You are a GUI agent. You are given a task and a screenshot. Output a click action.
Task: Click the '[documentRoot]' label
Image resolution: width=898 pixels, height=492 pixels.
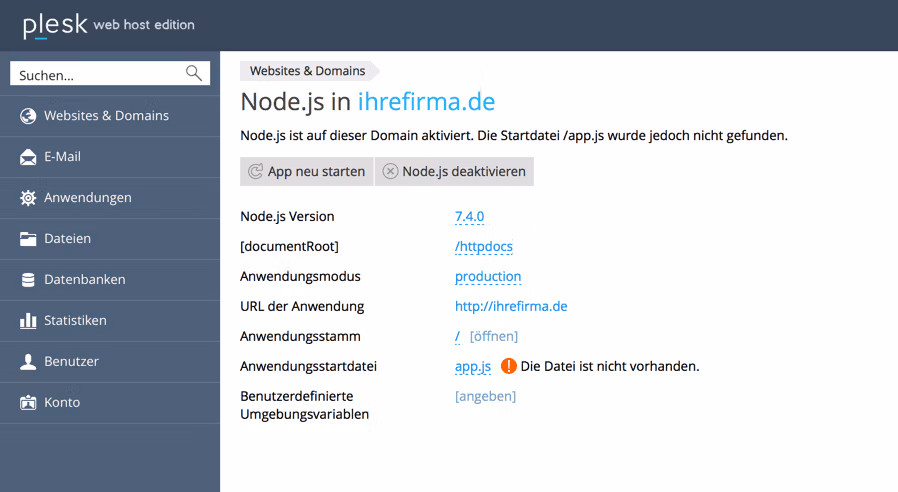tap(289, 246)
